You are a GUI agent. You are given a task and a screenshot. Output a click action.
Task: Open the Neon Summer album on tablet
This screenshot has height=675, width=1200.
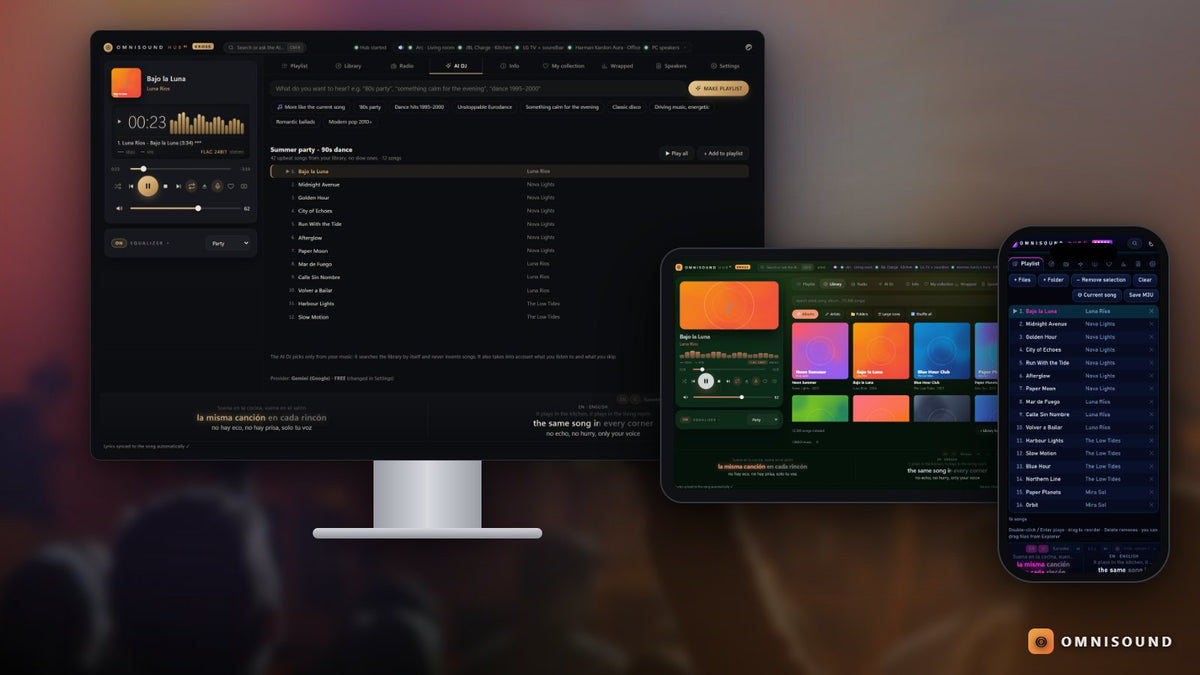coord(820,351)
